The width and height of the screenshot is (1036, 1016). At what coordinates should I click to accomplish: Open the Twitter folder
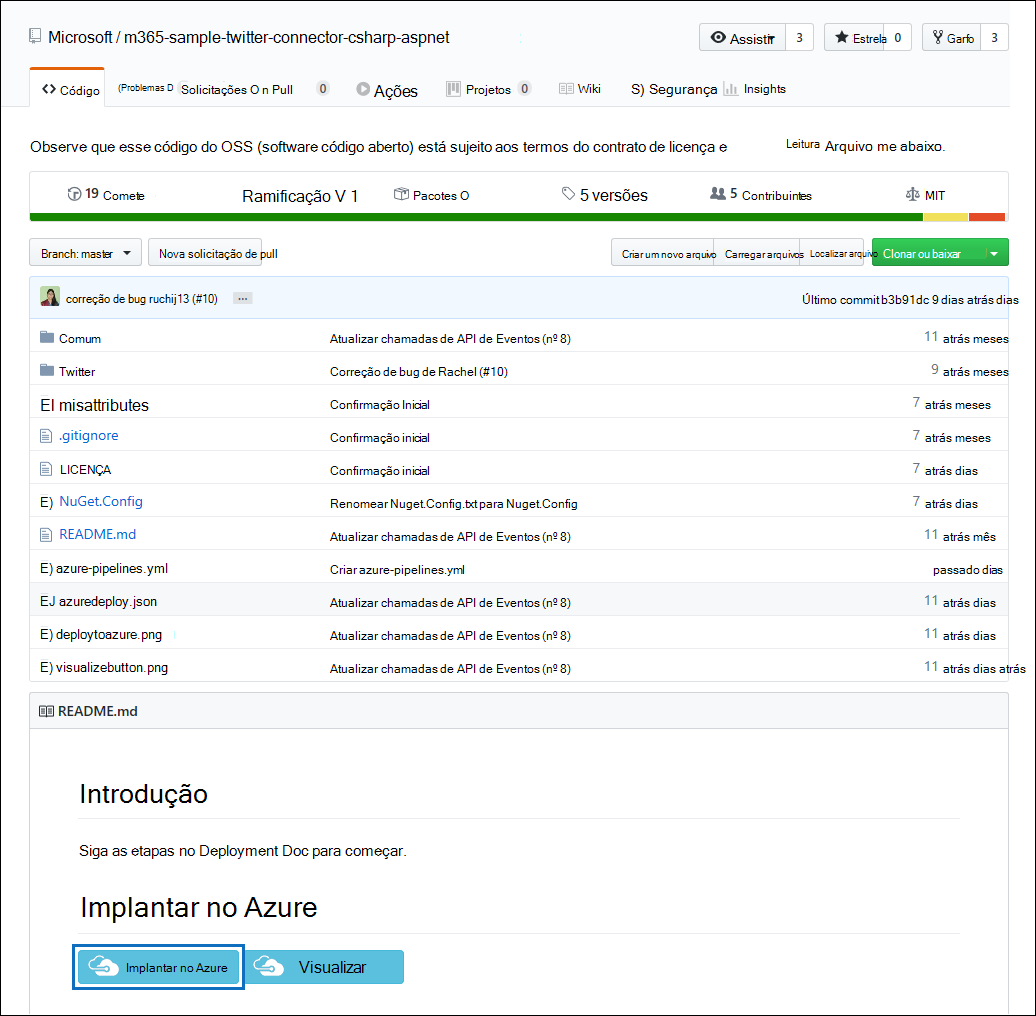pyautogui.click(x=77, y=371)
